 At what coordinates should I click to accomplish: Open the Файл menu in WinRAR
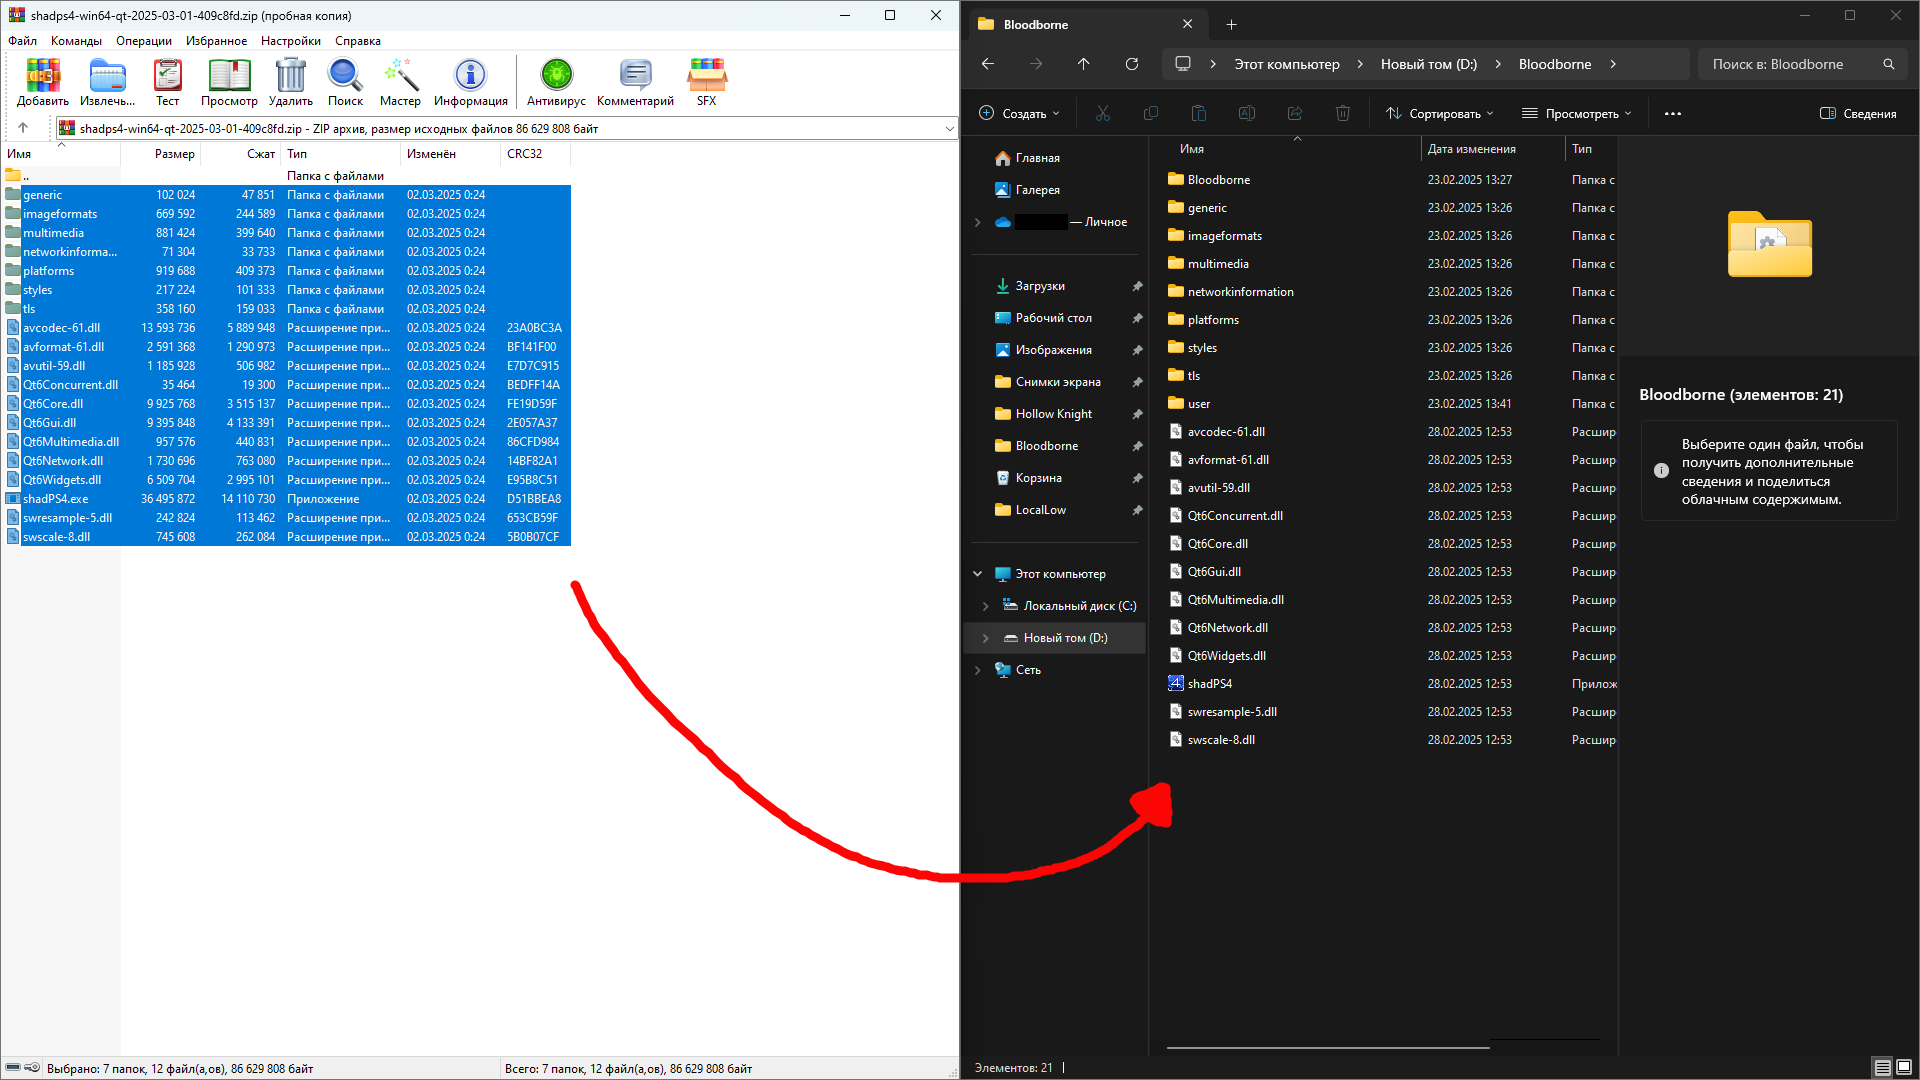click(x=22, y=41)
